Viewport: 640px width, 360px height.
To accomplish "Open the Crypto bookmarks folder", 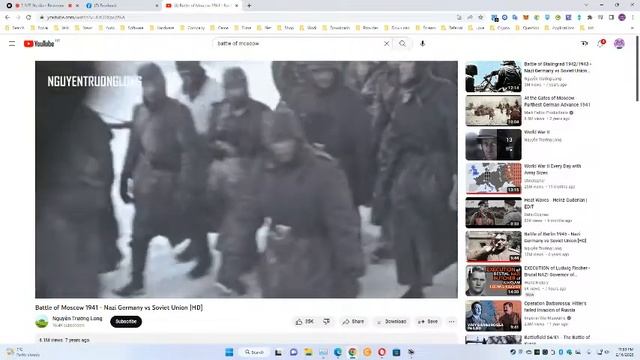I will tap(500, 28).
